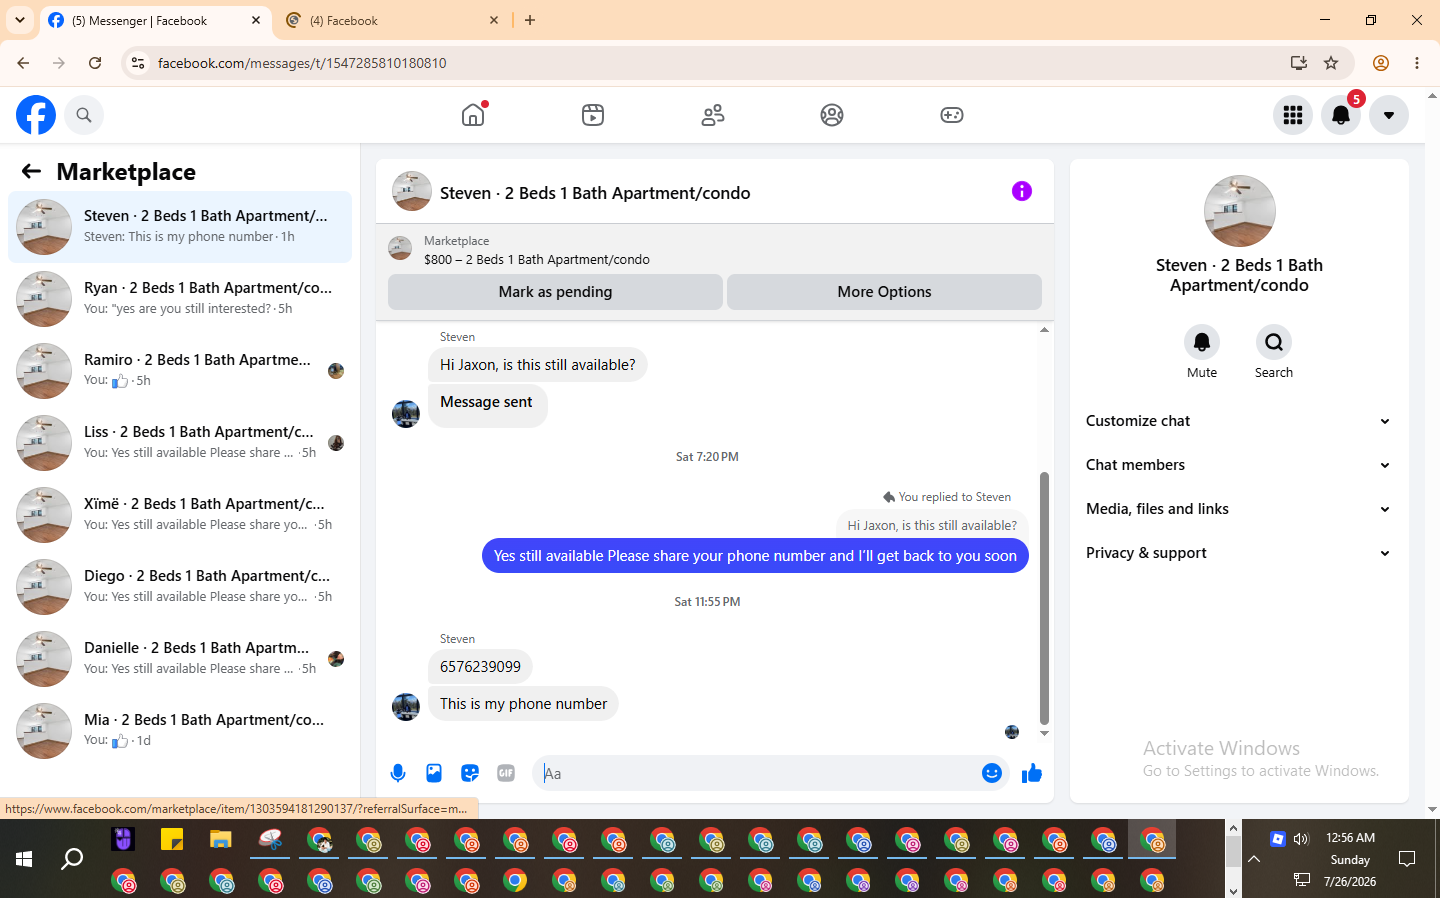Expand Privacy & support section
Viewport: 1440px width, 898px height.
pos(1239,553)
